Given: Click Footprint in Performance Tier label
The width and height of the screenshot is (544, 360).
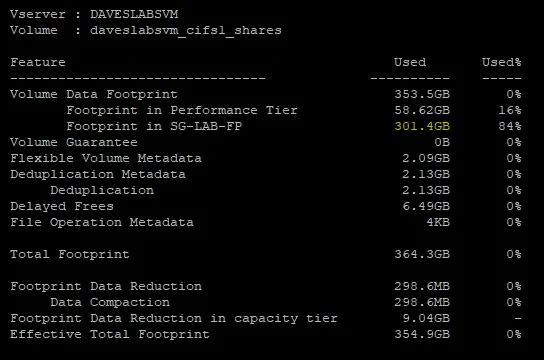Looking at the screenshot, I should point(182,110).
